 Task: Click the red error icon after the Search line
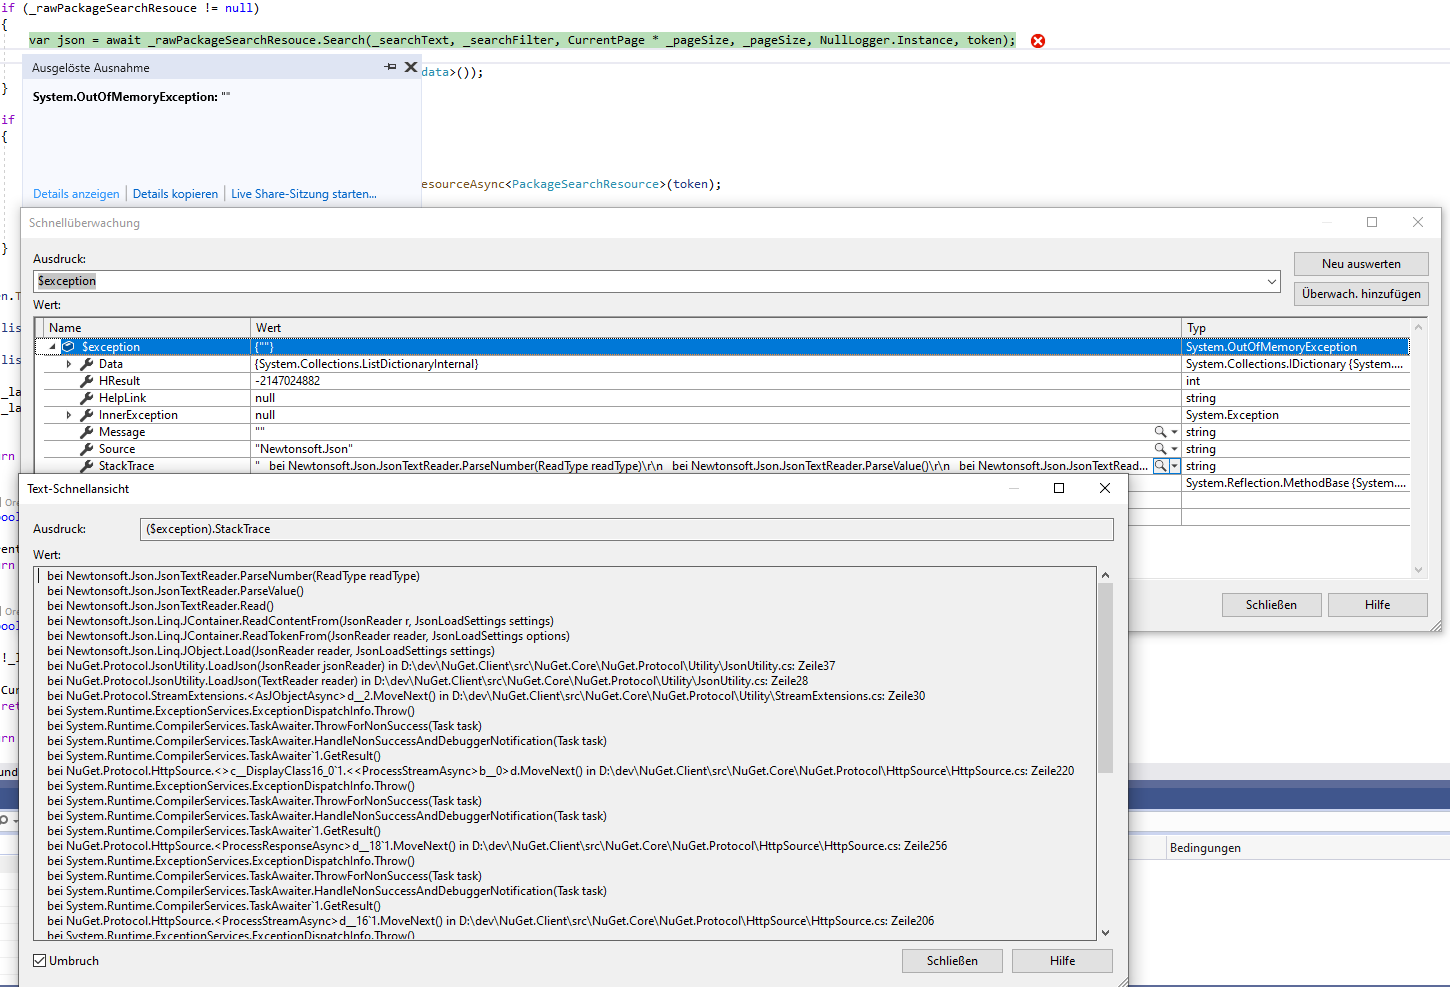click(x=1038, y=40)
